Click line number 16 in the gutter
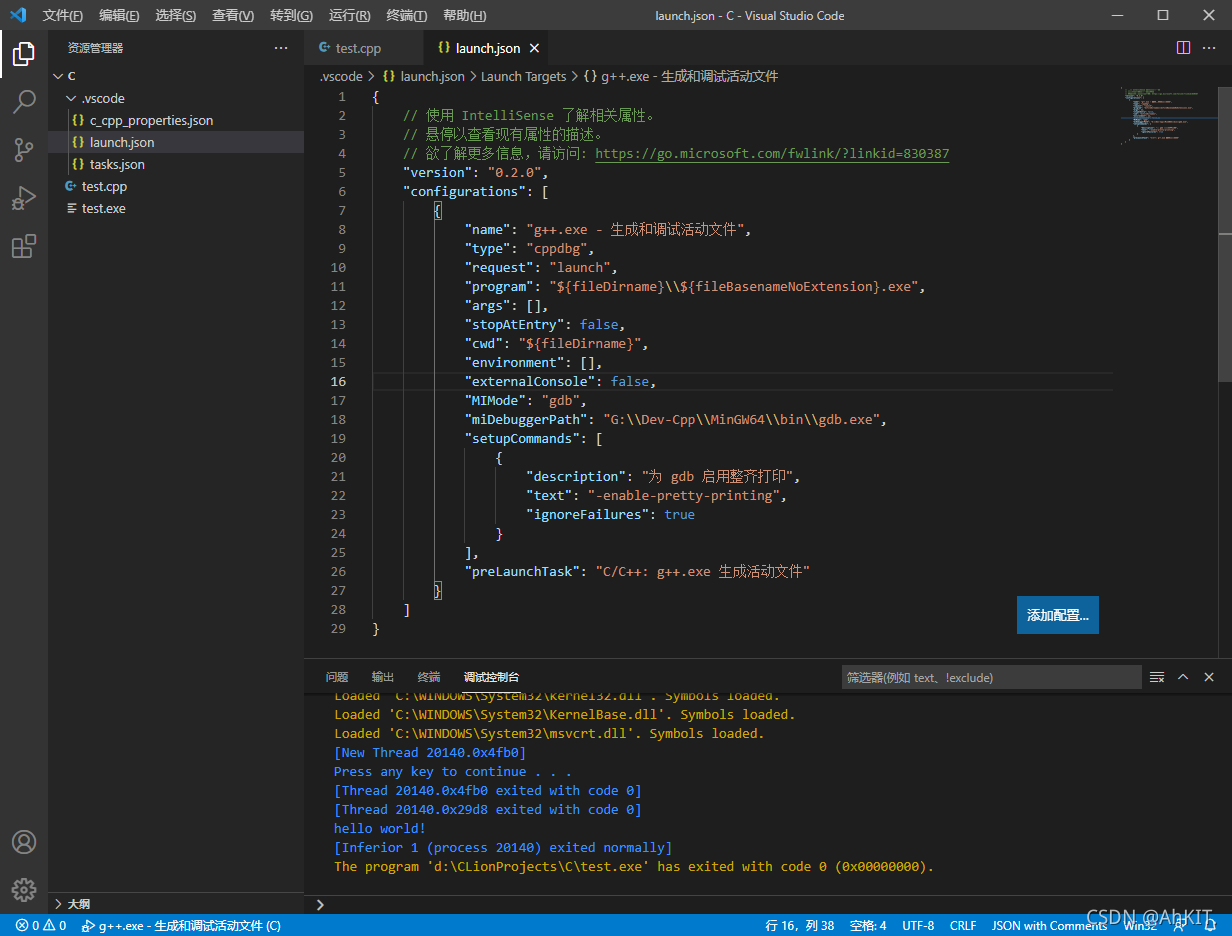 pyautogui.click(x=339, y=382)
